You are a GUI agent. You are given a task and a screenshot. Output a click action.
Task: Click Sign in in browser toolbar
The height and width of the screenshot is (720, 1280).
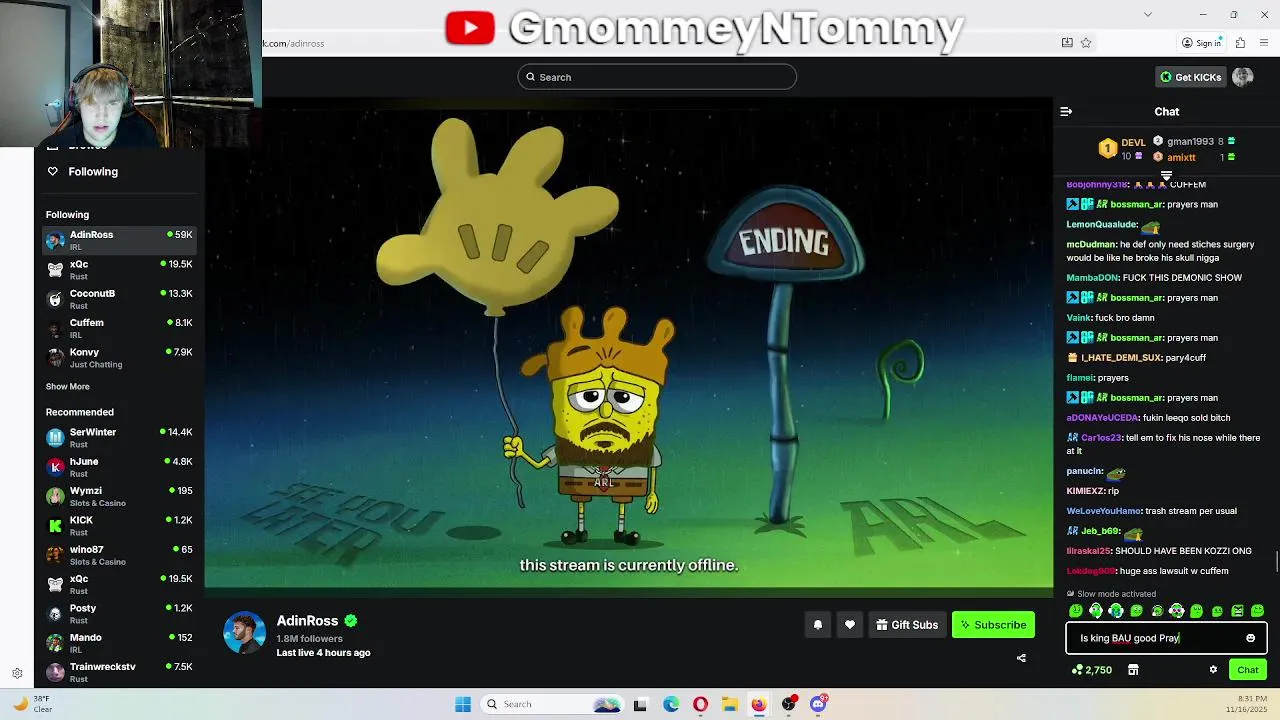[1201, 43]
